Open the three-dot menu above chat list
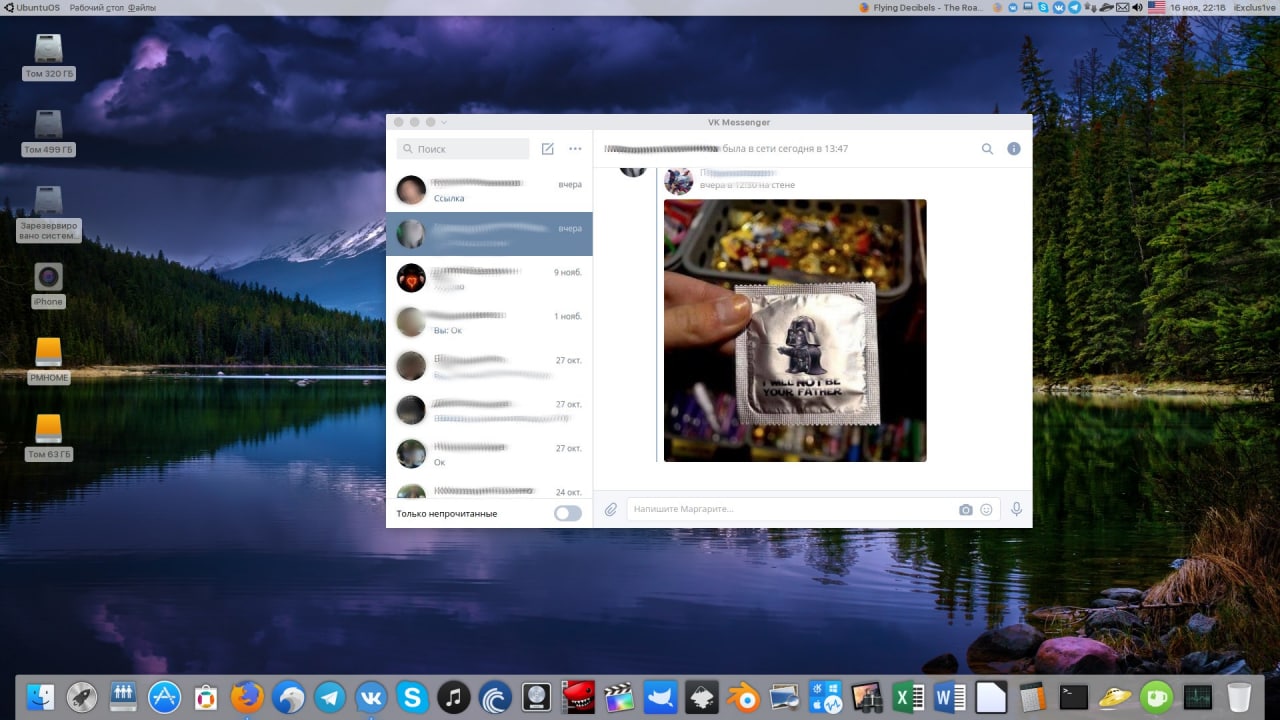 click(x=575, y=149)
